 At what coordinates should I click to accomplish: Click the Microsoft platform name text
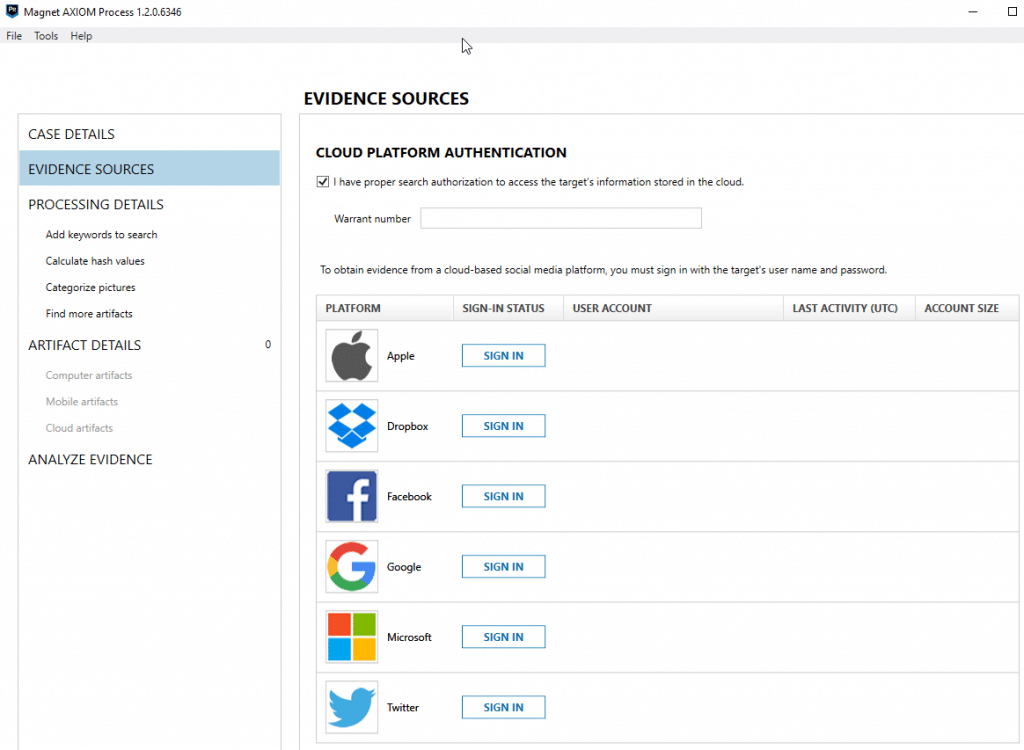pyautogui.click(x=409, y=637)
